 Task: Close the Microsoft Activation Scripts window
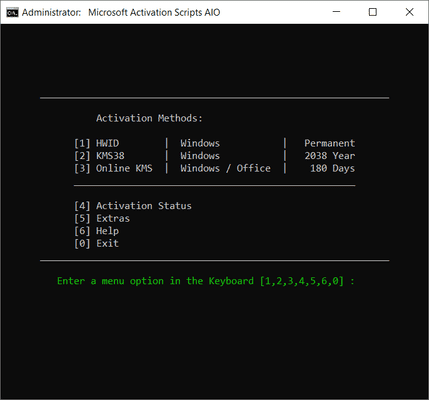point(409,12)
